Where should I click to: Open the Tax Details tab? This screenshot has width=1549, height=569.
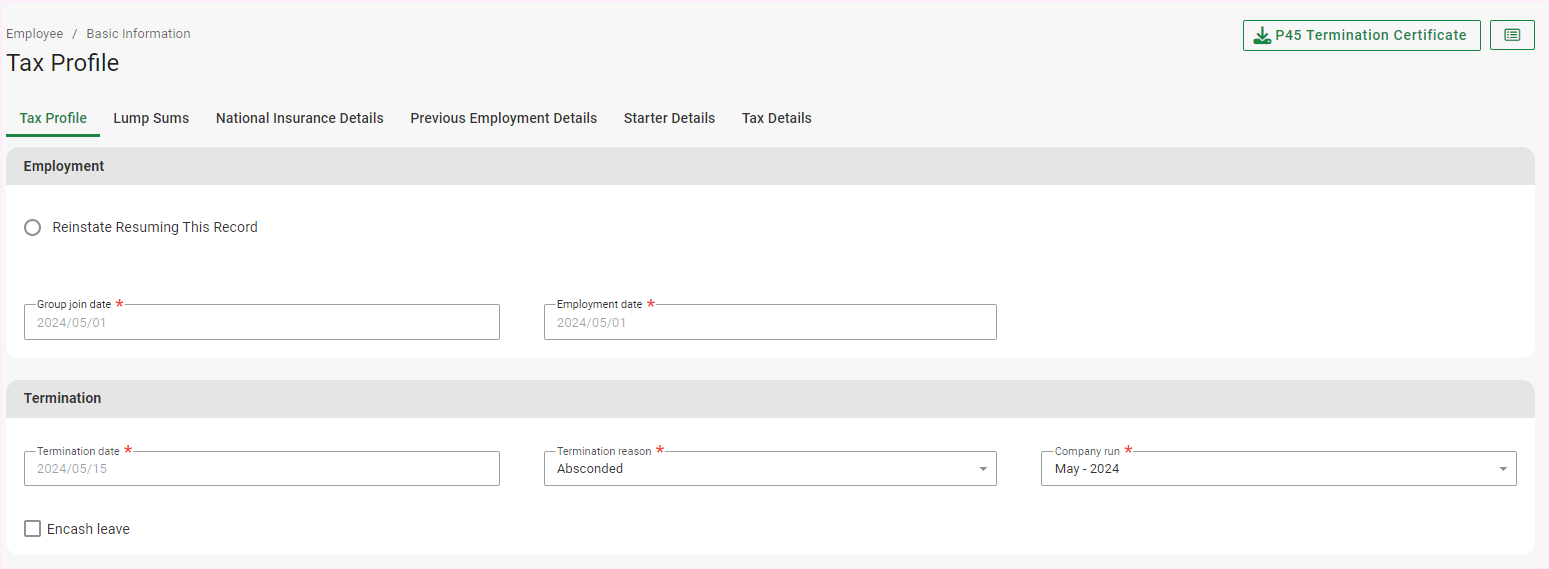click(776, 118)
